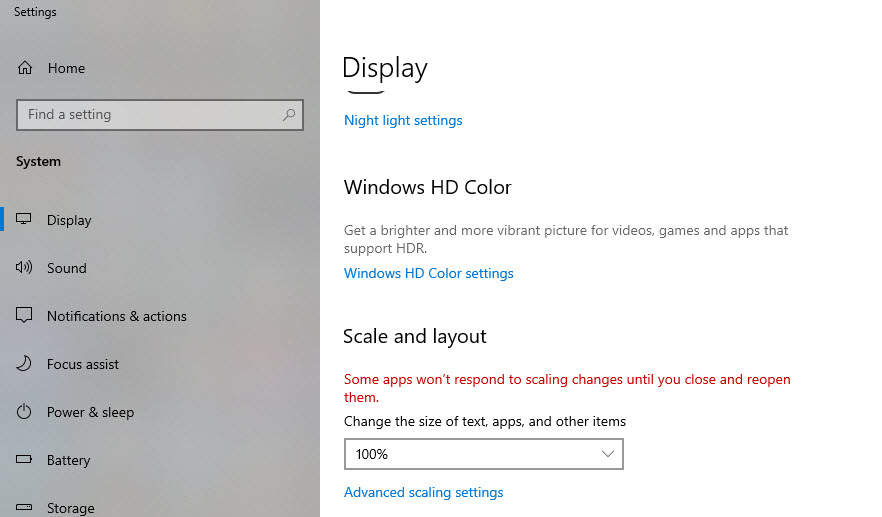Screen dimensions: 882x517
Task: Click the magnifier icon in search box
Action: coord(289,115)
